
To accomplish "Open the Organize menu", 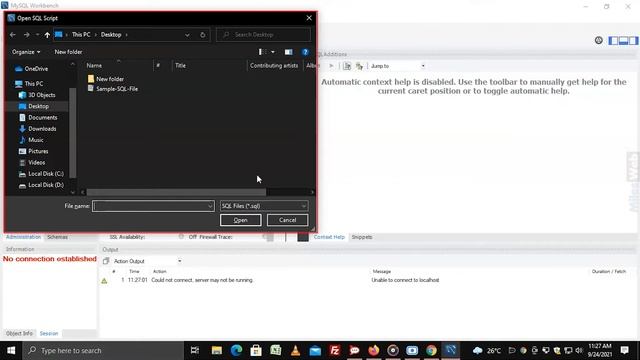I will click(26, 52).
